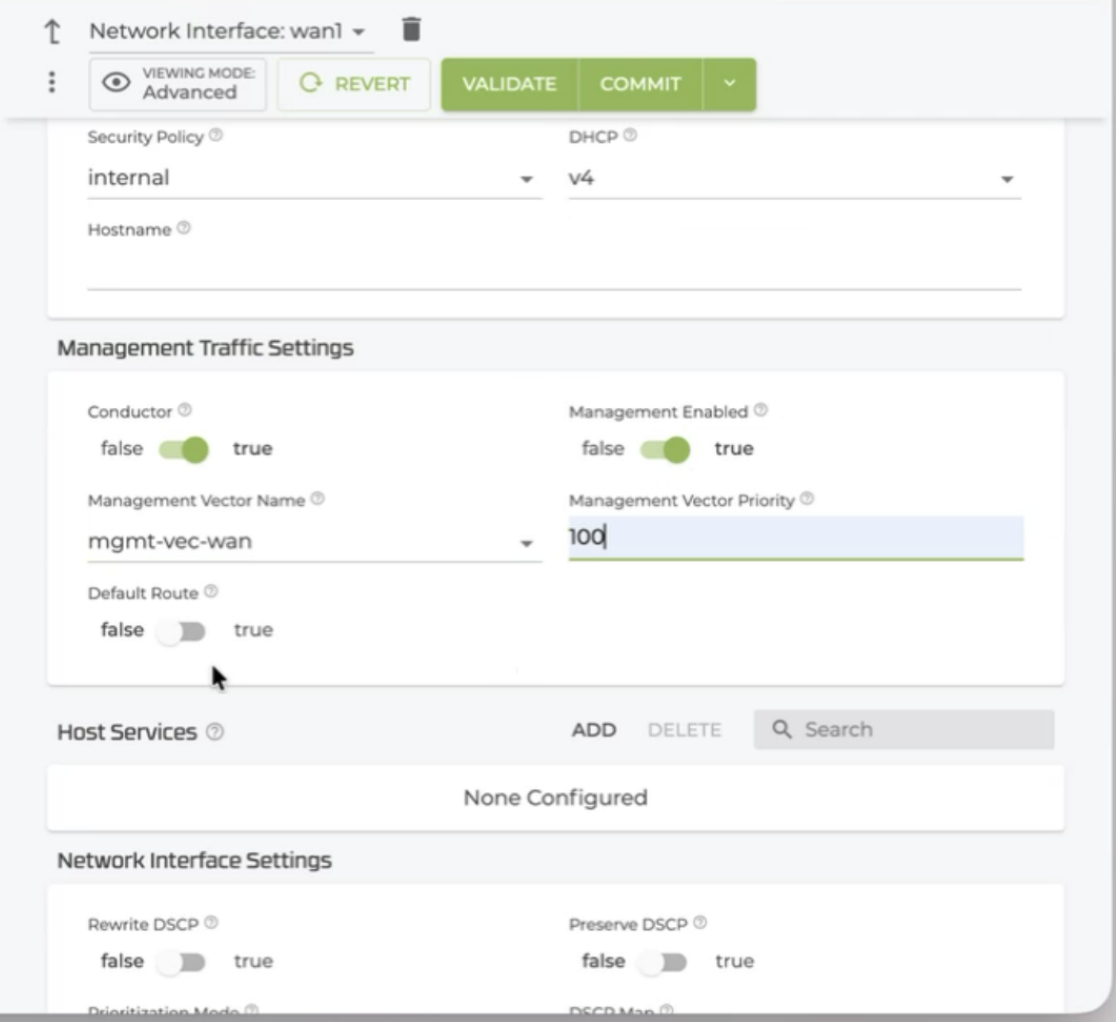Toggle the Default Route switch
Image resolution: width=1116 pixels, height=1022 pixels.
point(181,631)
